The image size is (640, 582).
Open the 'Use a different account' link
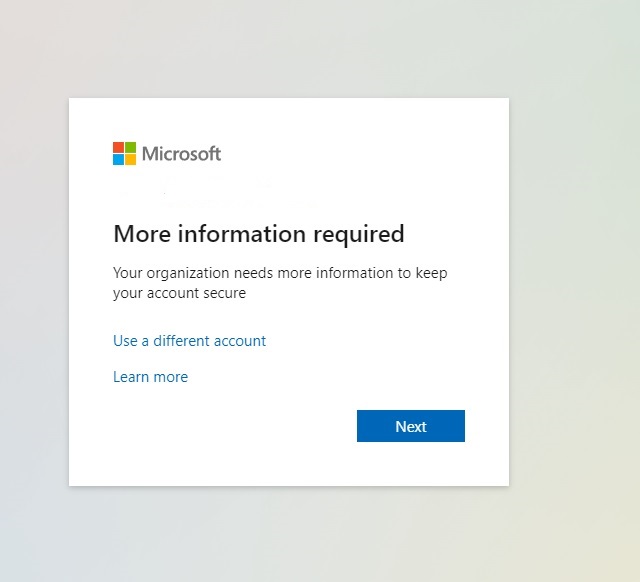[189, 341]
